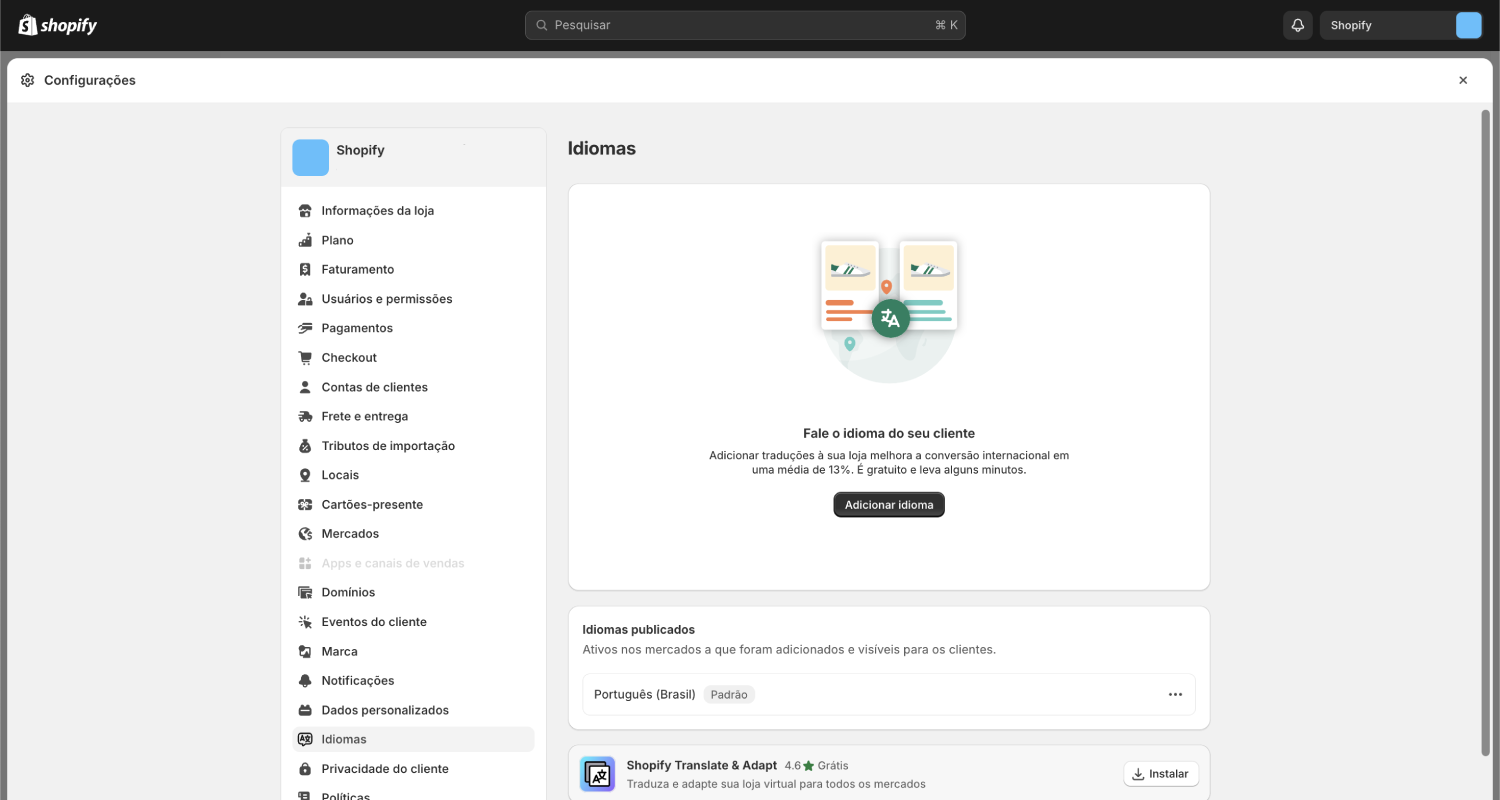1500x800 pixels.
Task: Click the Faturamento receipt icon
Action: (305, 269)
